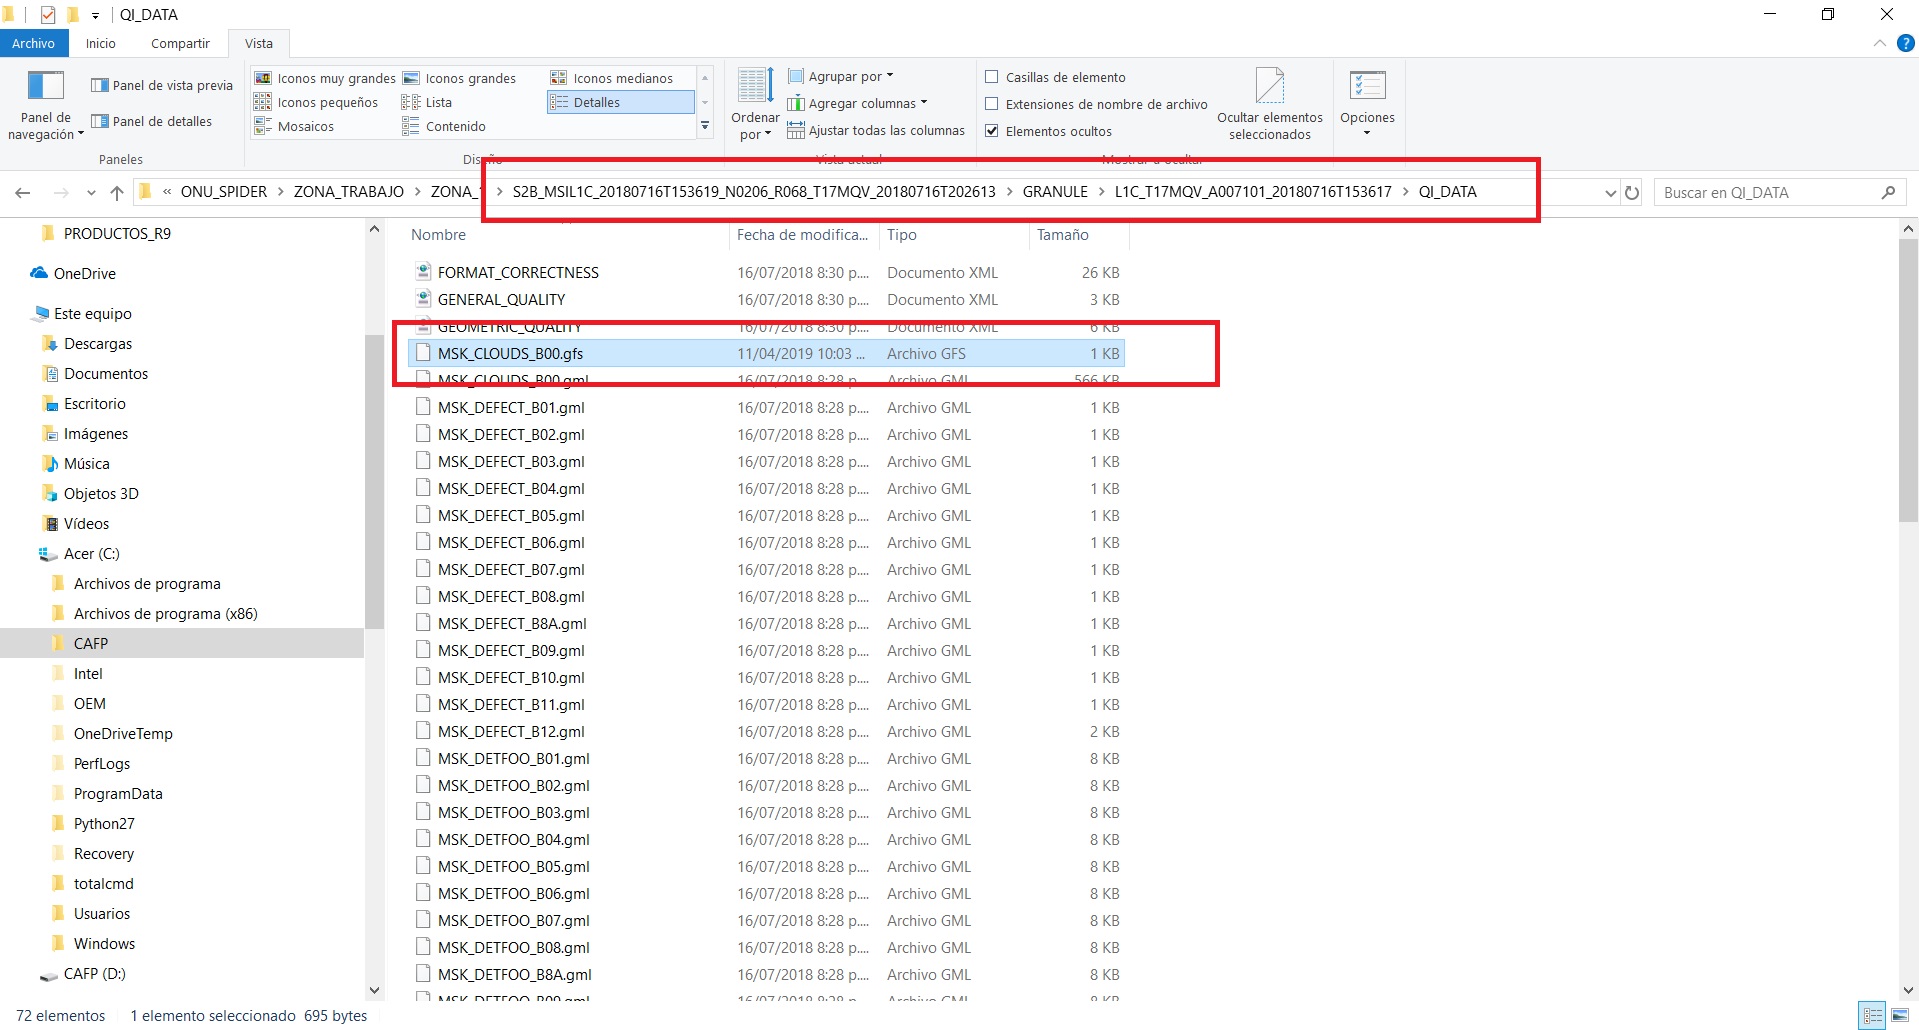Click the refresh button beside address bar
The height and width of the screenshot is (1030, 1919).
coord(1632,193)
